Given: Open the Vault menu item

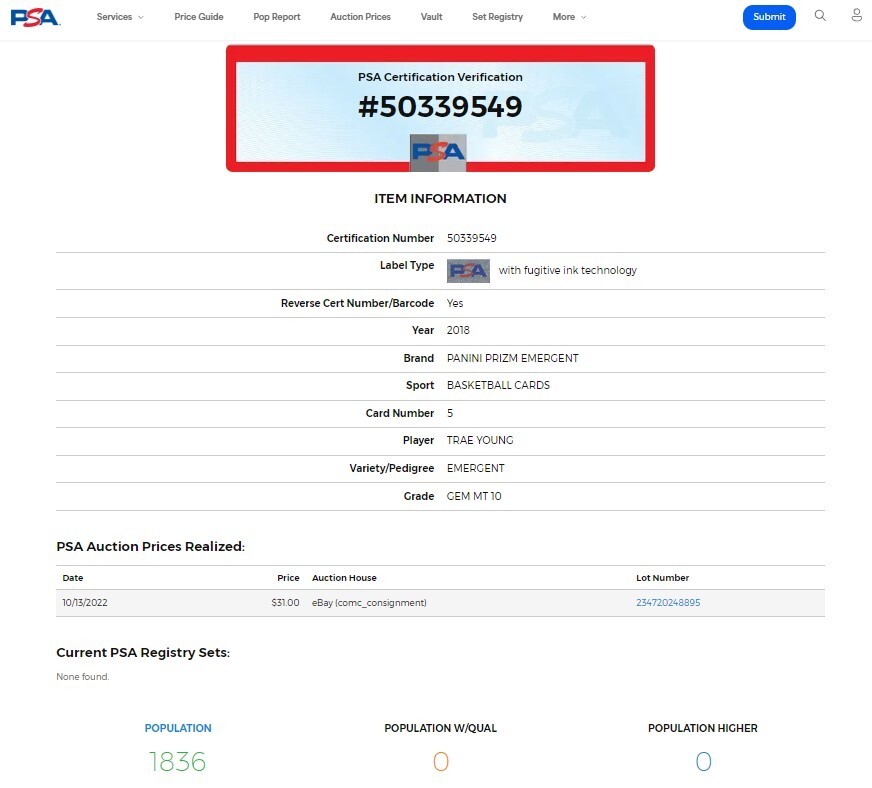Looking at the screenshot, I should pos(431,17).
